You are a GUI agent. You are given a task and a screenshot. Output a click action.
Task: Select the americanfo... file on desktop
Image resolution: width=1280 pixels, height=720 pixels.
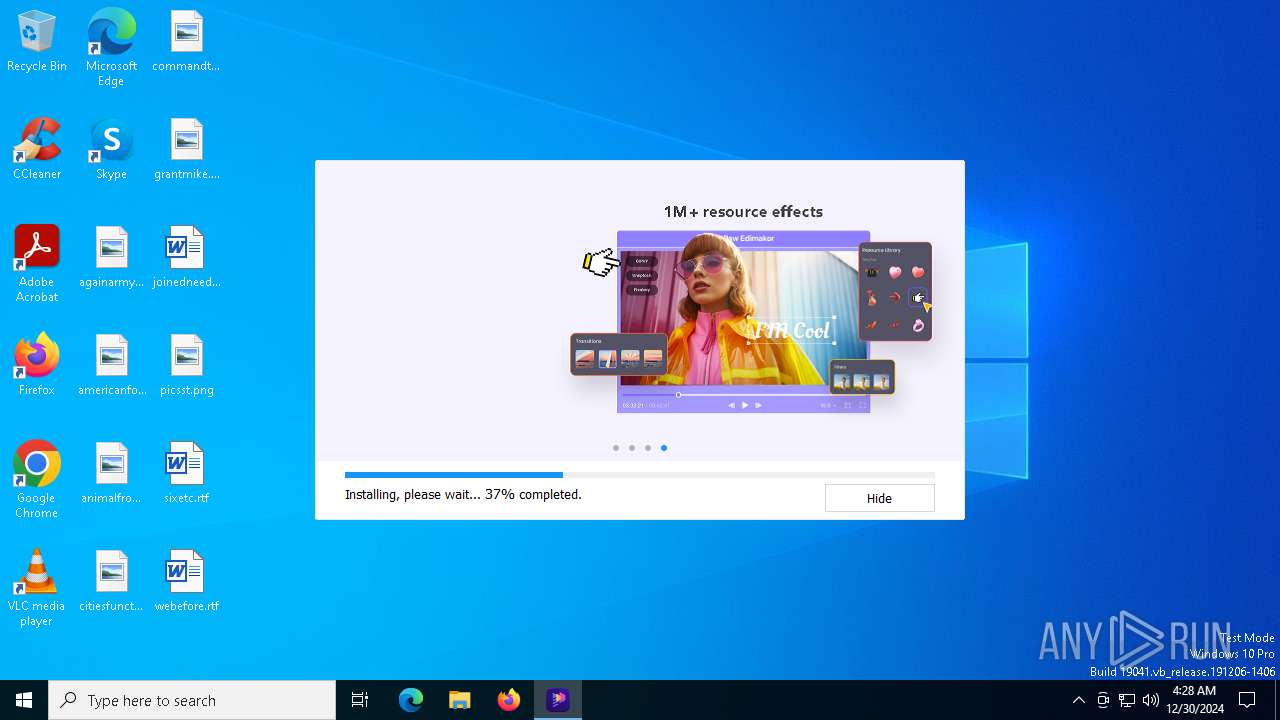pos(111,366)
